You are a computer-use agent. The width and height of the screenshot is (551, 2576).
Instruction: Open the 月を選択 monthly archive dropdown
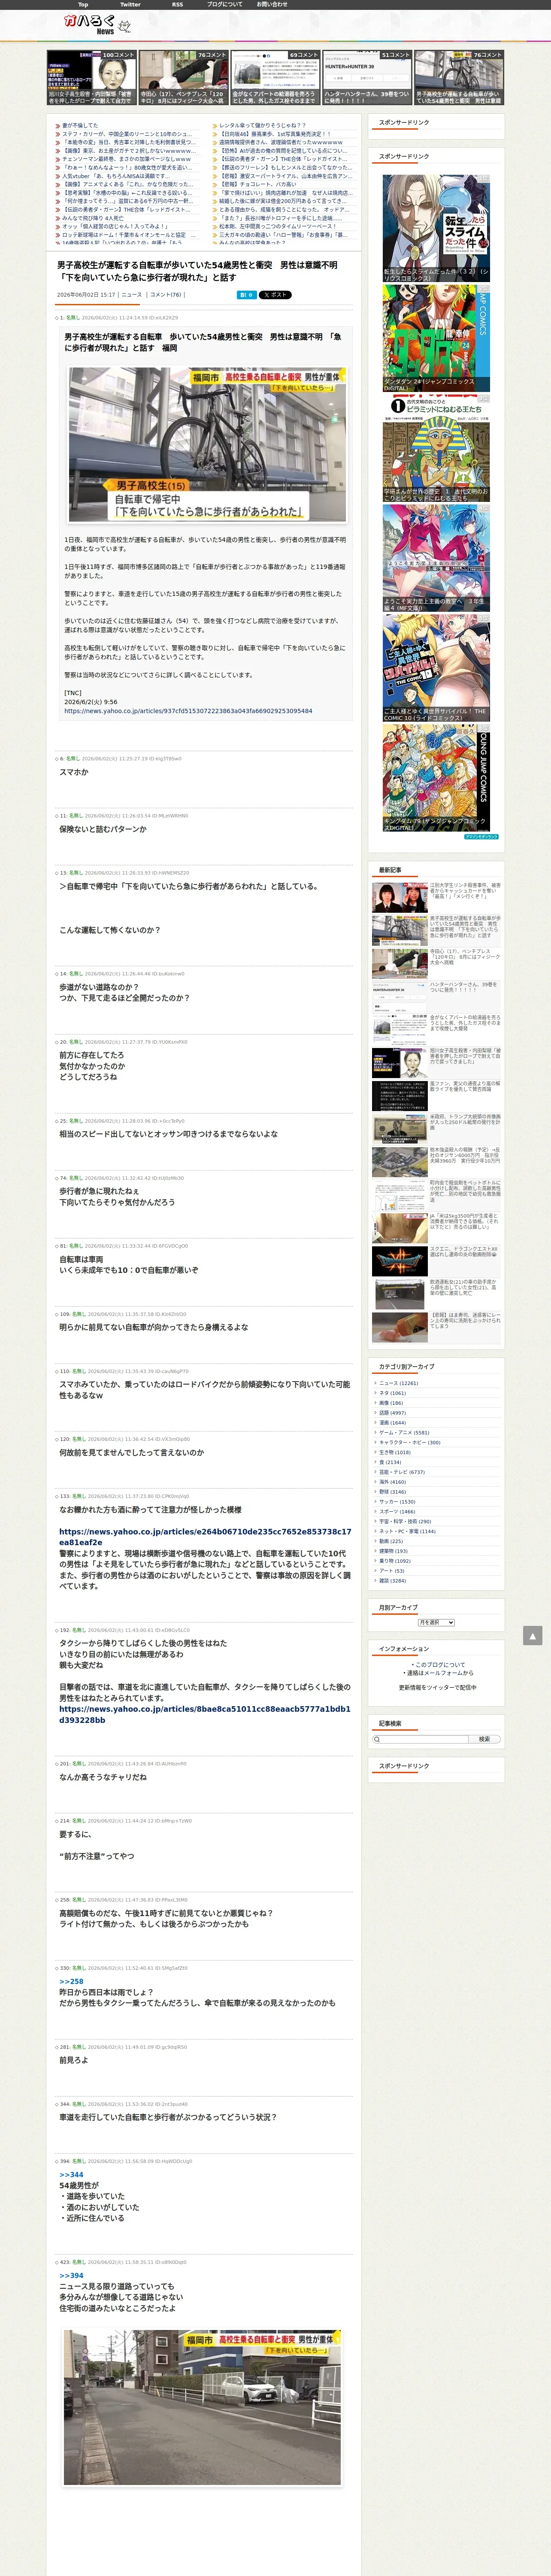click(x=436, y=1622)
